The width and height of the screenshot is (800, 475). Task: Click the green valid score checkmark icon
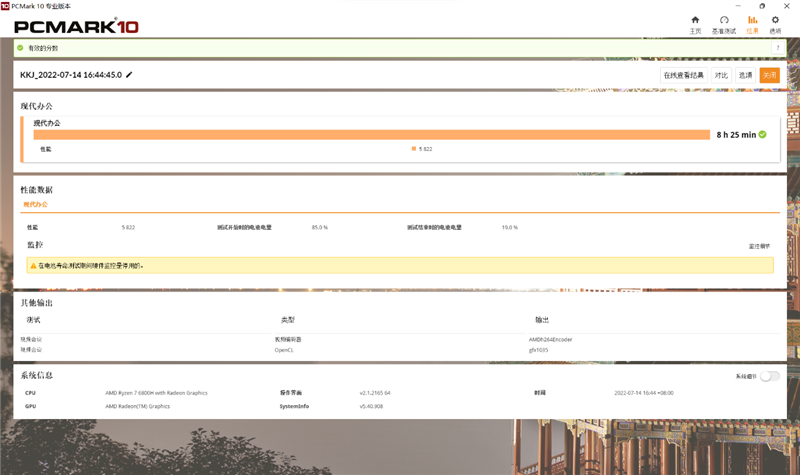point(20,48)
